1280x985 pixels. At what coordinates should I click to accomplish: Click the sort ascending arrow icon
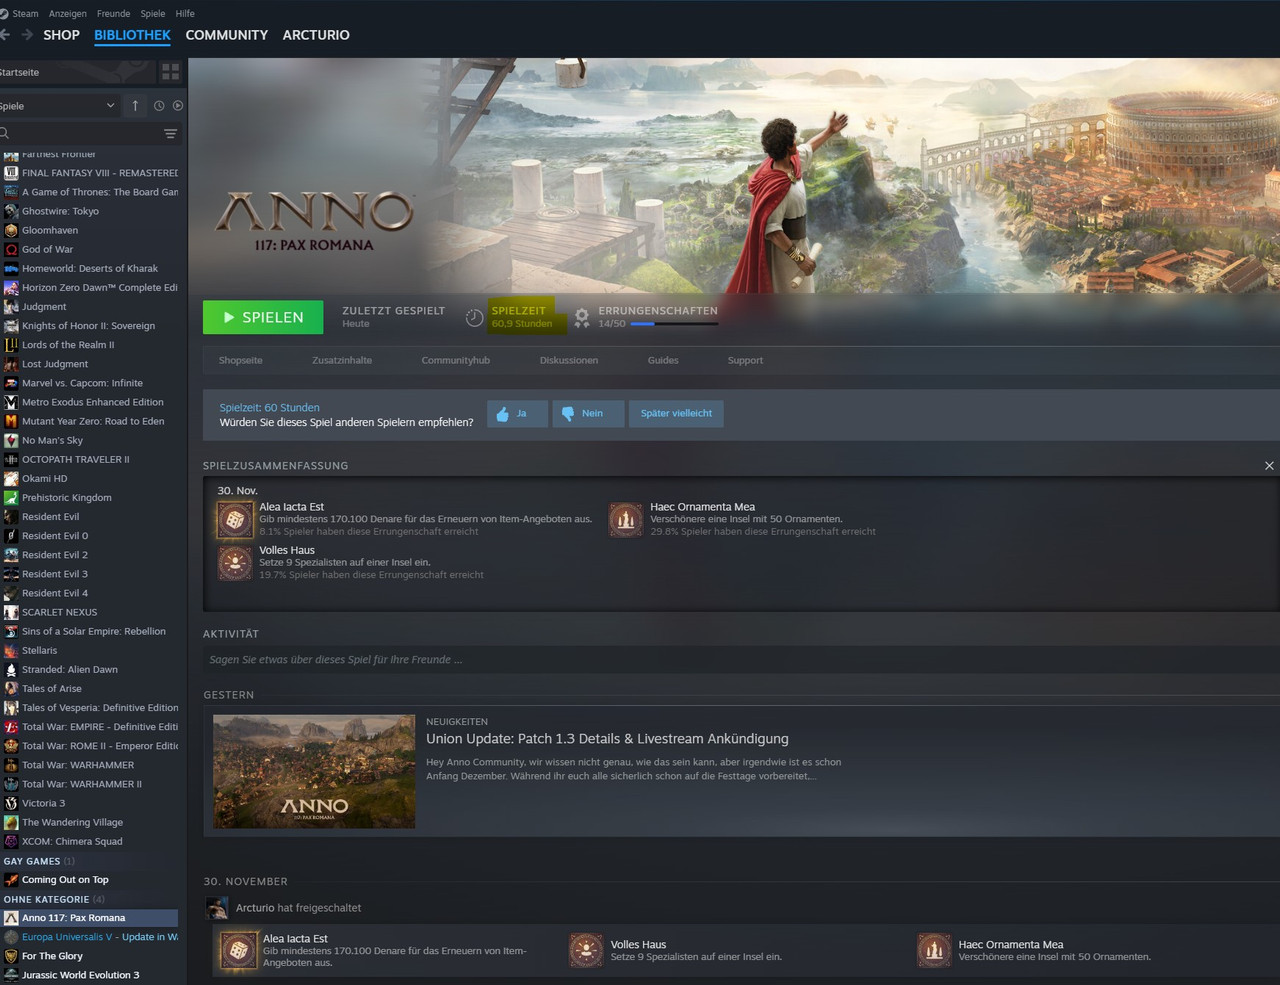[x=135, y=105]
